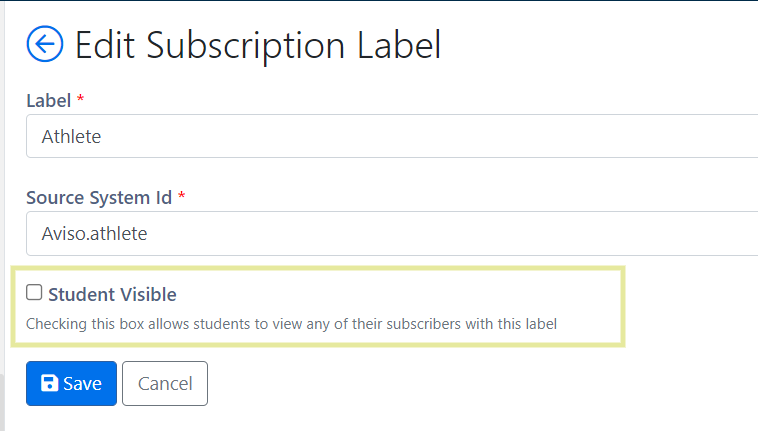Click the Student Visible label text
This screenshot has width=758, height=431.
(x=112, y=294)
